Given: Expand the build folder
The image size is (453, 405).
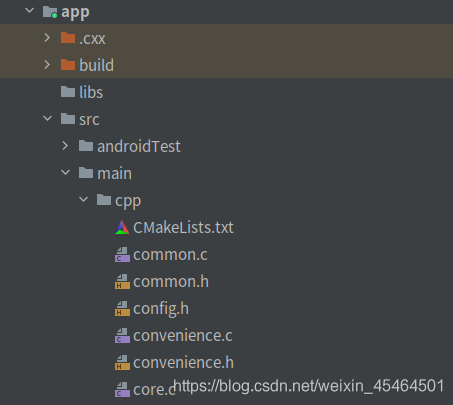Looking at the screenshot, I should [x=47, y=65].
